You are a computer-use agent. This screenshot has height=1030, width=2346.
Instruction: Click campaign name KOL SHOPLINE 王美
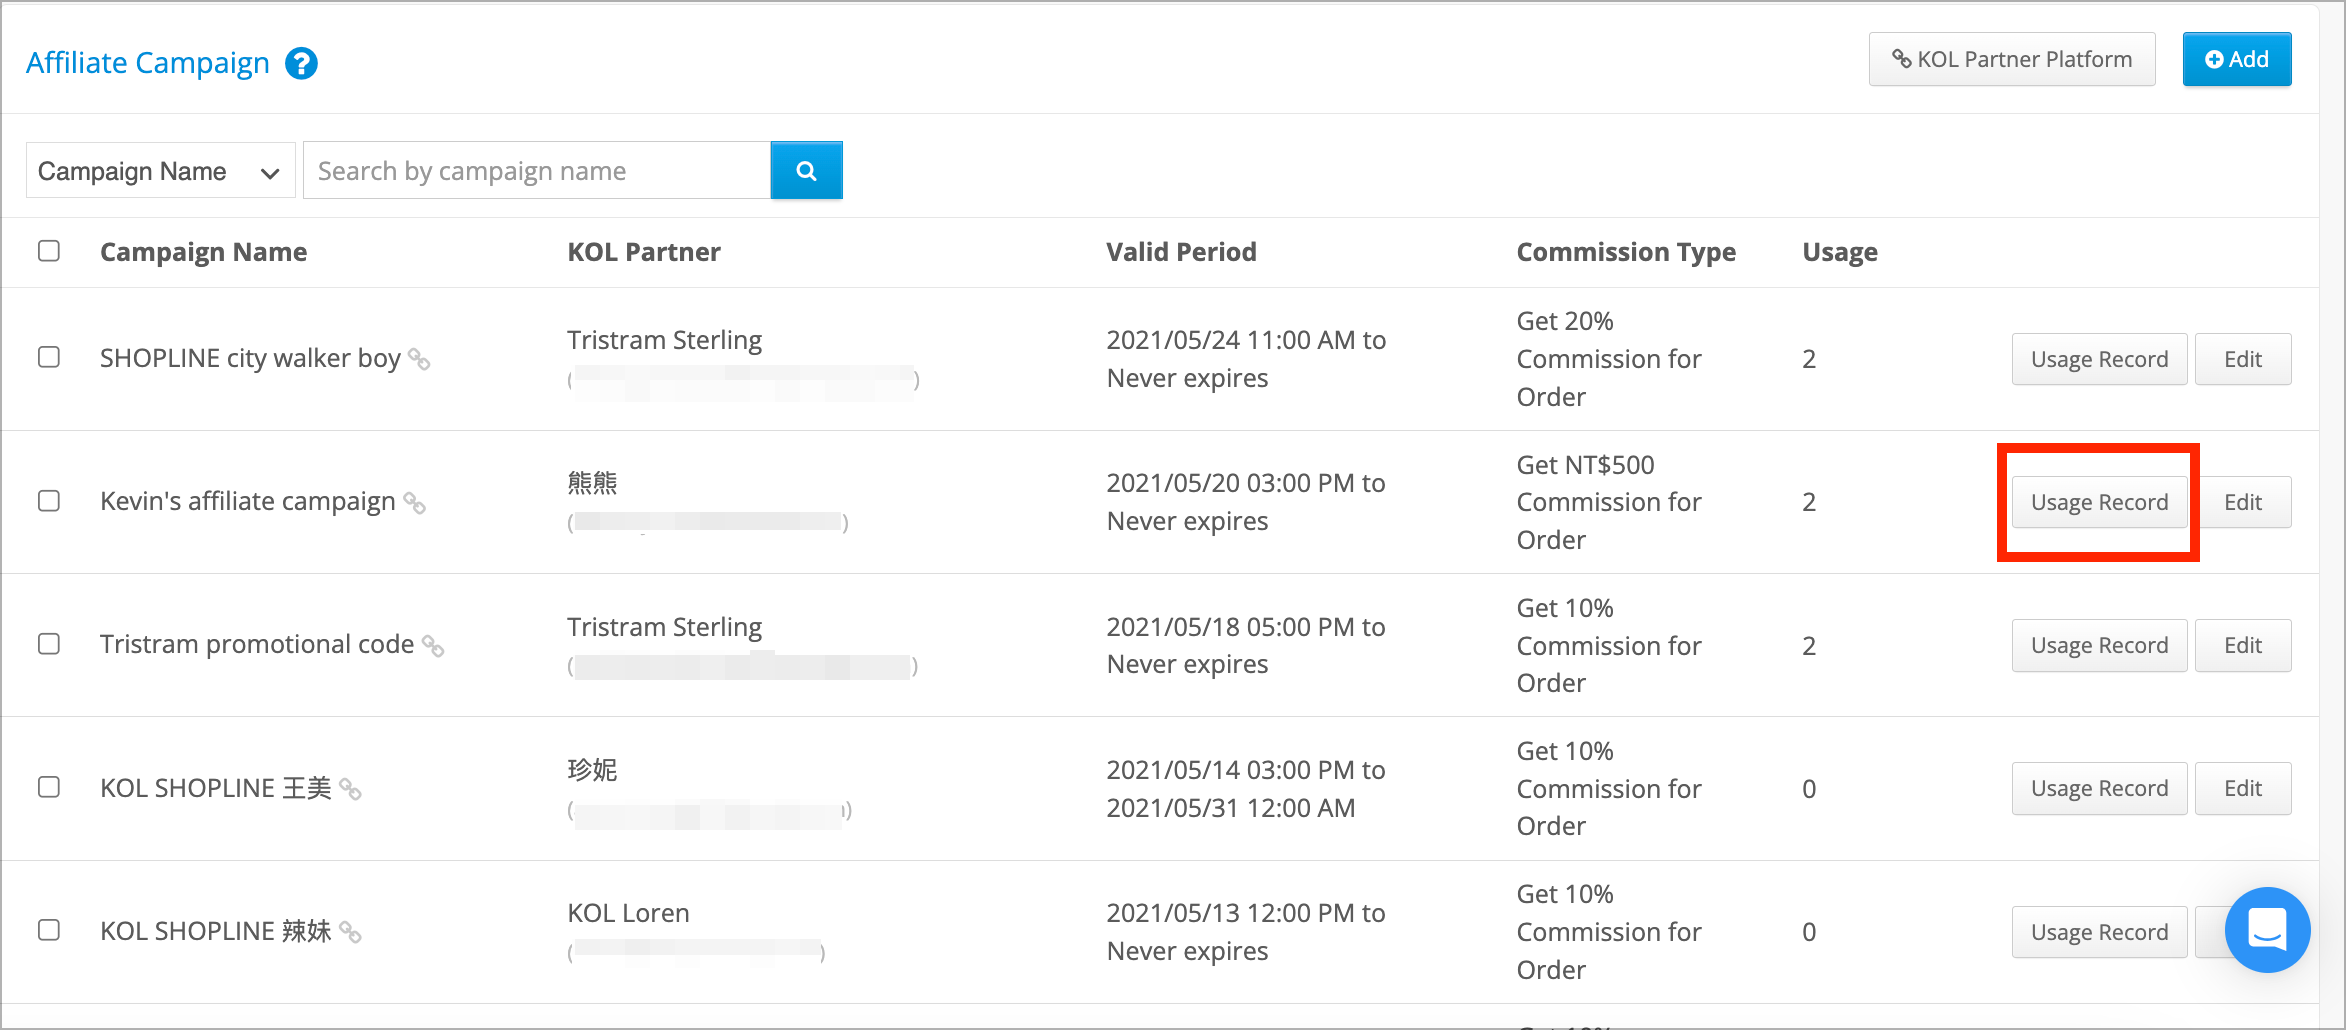pyautogui.click(x=216, y=788)
